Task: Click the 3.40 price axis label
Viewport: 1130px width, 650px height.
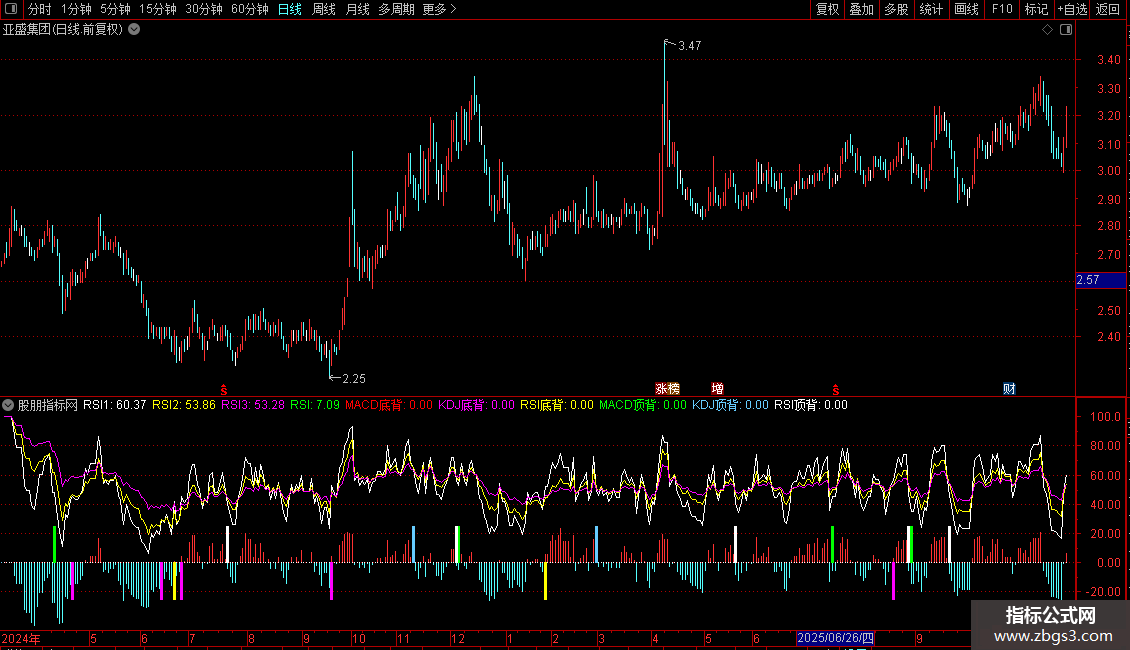Action: pos(1108,60)
